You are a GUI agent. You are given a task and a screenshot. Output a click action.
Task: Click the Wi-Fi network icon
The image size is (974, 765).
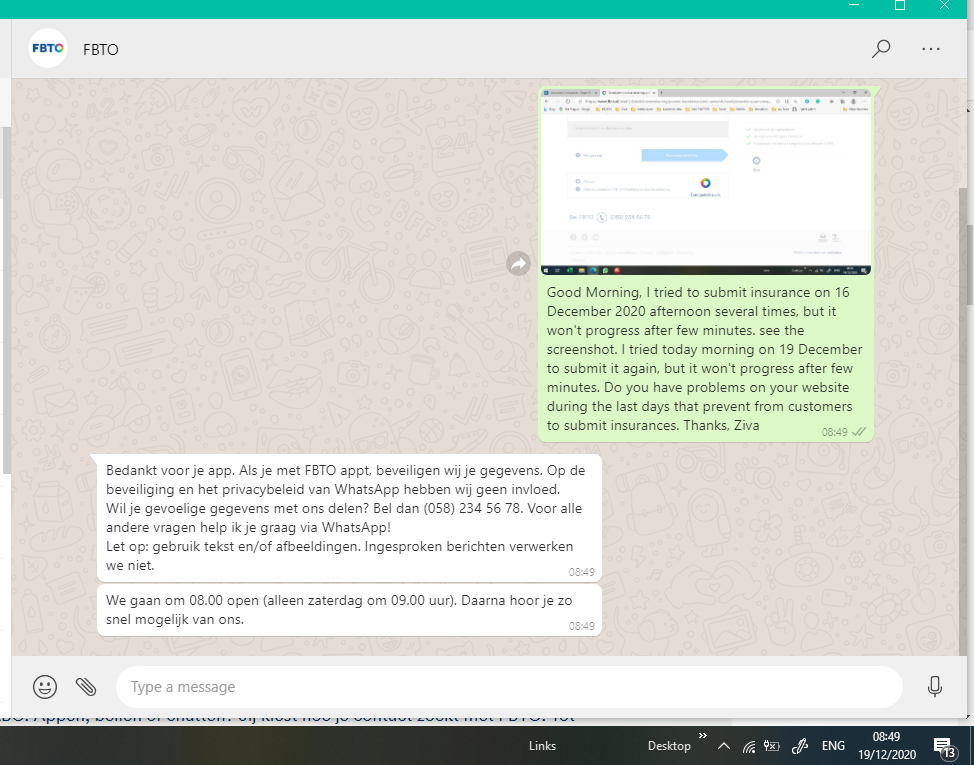pyautogui.click(x=750, y=745)
